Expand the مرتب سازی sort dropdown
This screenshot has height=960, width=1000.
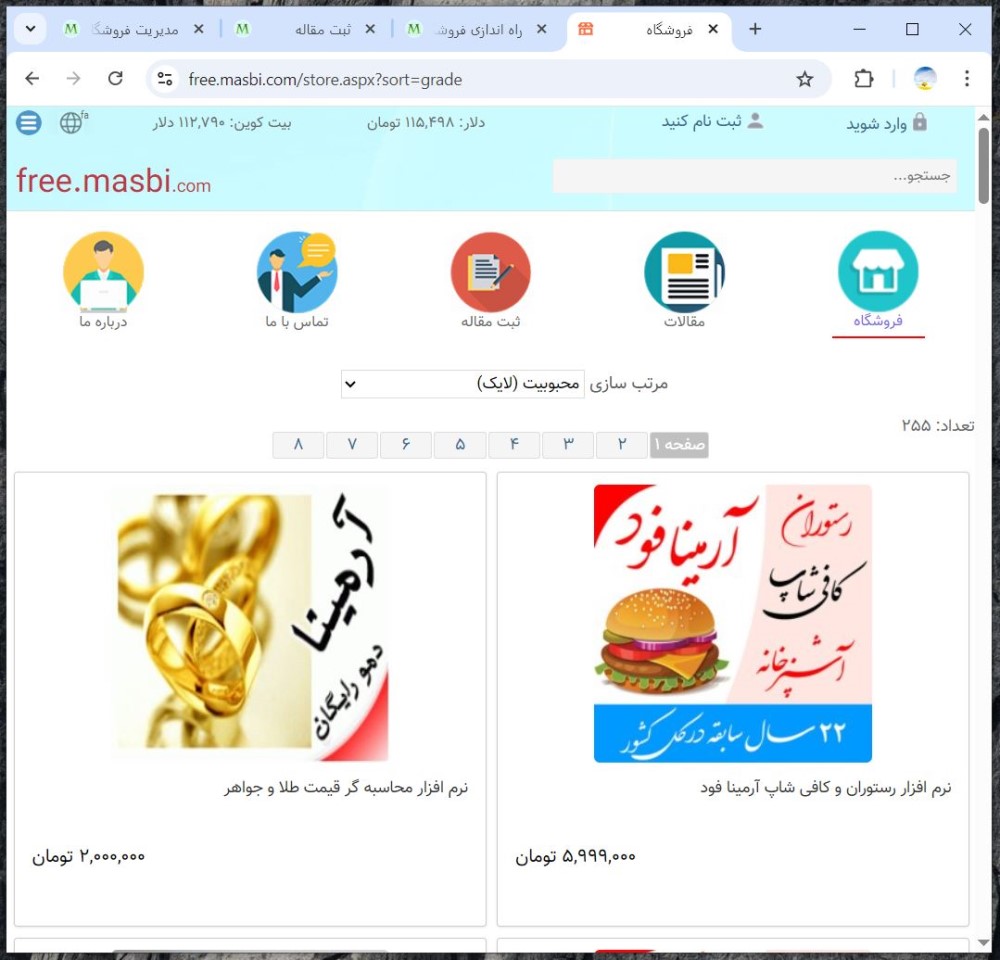(462, 384)
